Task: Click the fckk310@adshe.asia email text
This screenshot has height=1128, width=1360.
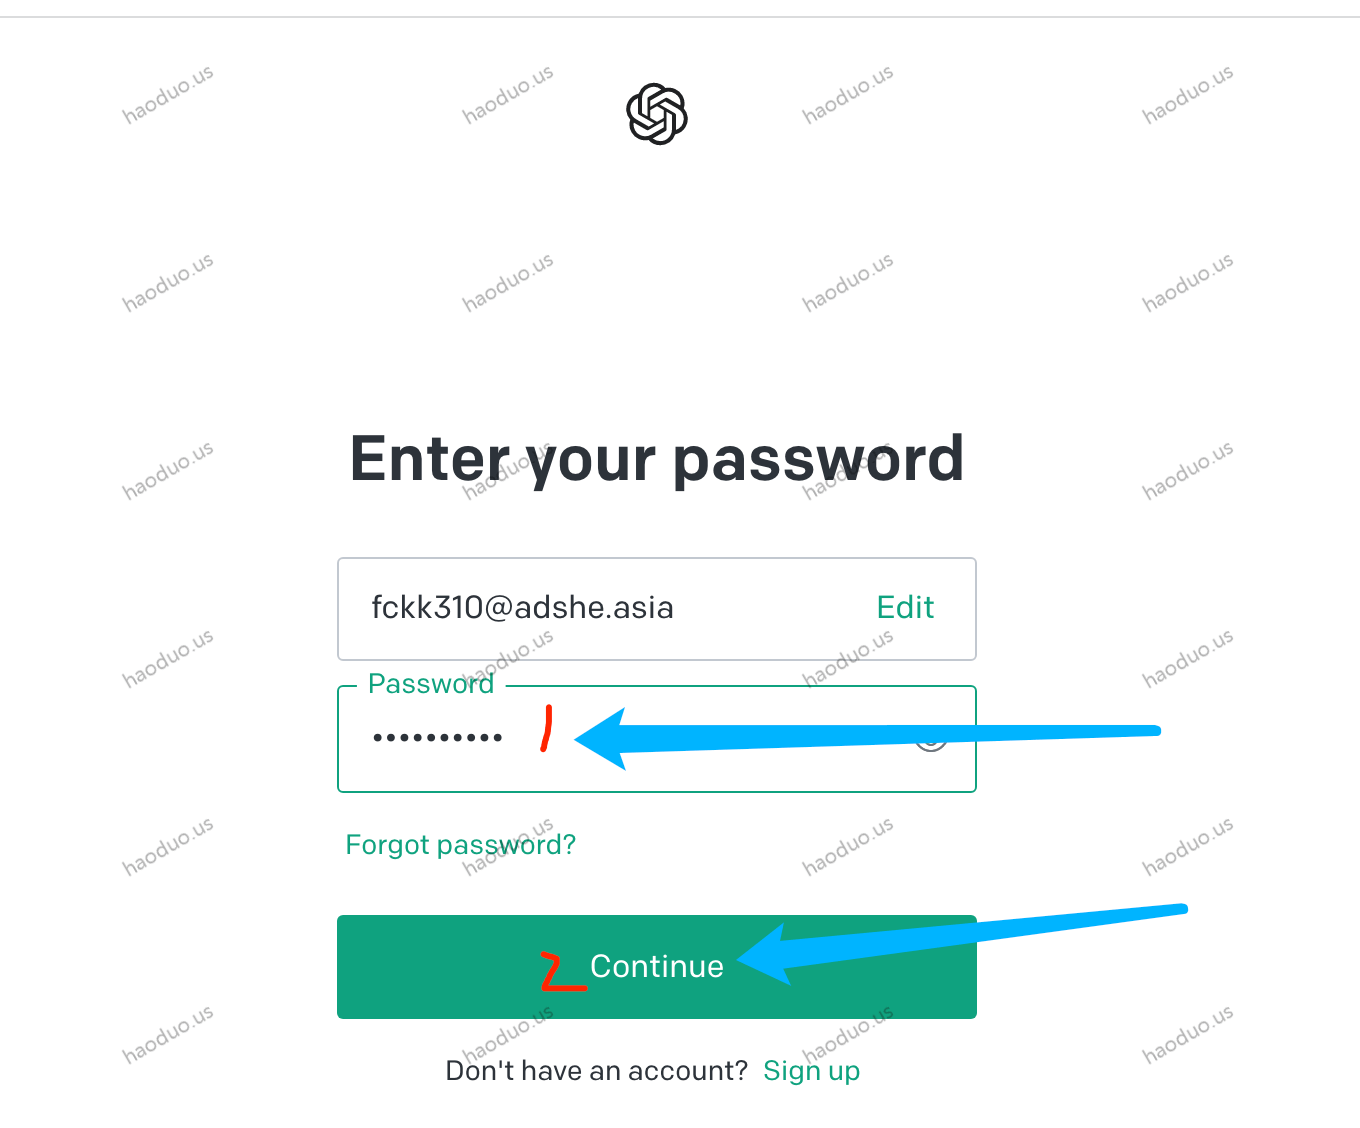Action: (522, 607)
